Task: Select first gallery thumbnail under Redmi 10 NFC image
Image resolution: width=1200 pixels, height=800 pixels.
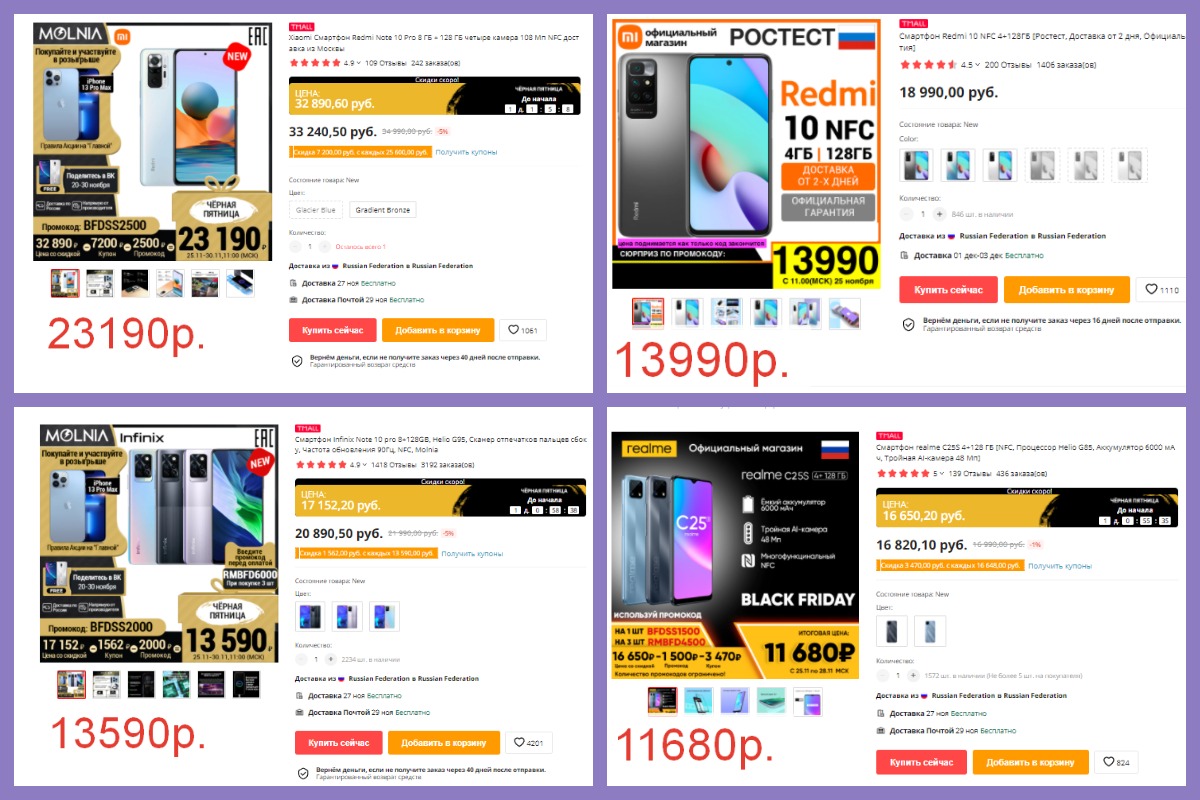Action: pyautogui.click(x=647, y=313)
